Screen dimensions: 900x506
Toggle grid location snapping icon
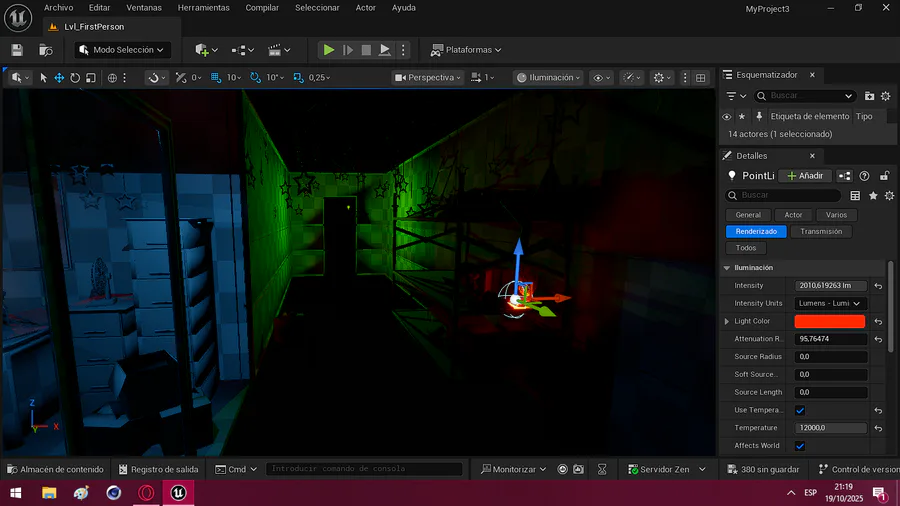click(x=216, y=77)
